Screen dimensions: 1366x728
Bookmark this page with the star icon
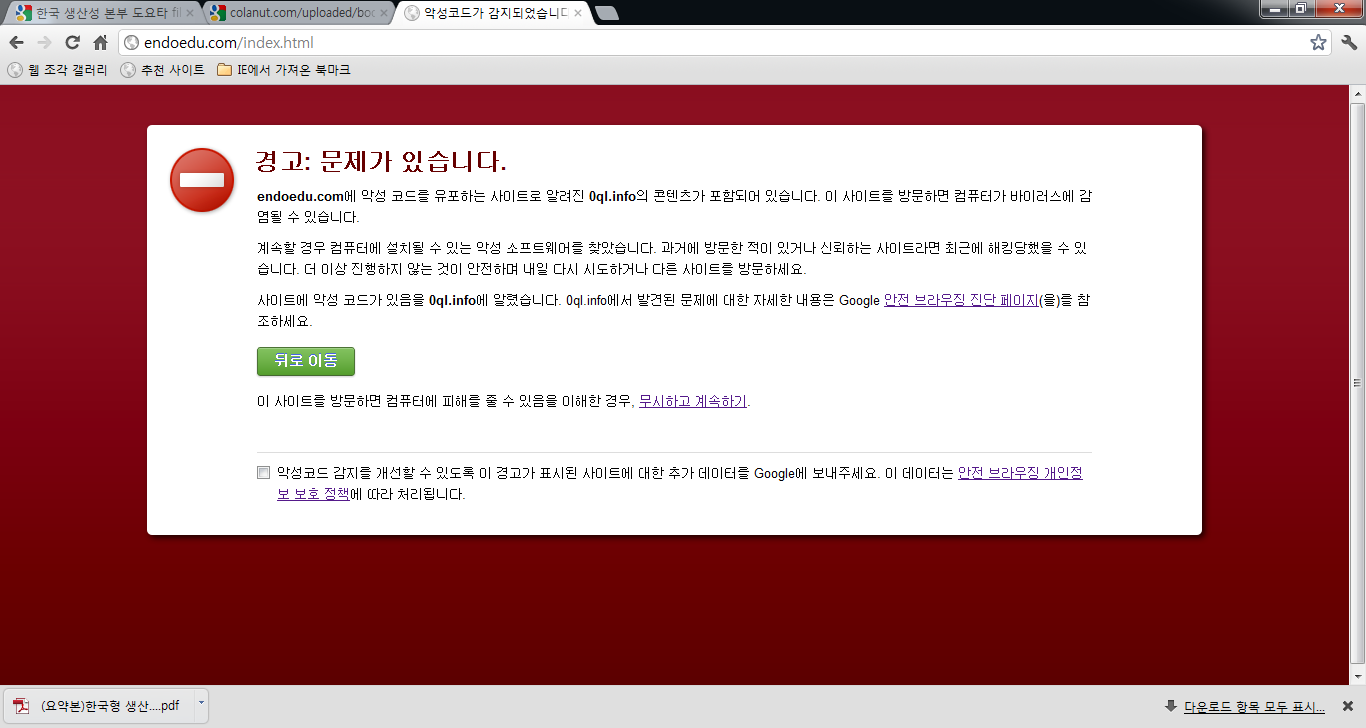1318,42
